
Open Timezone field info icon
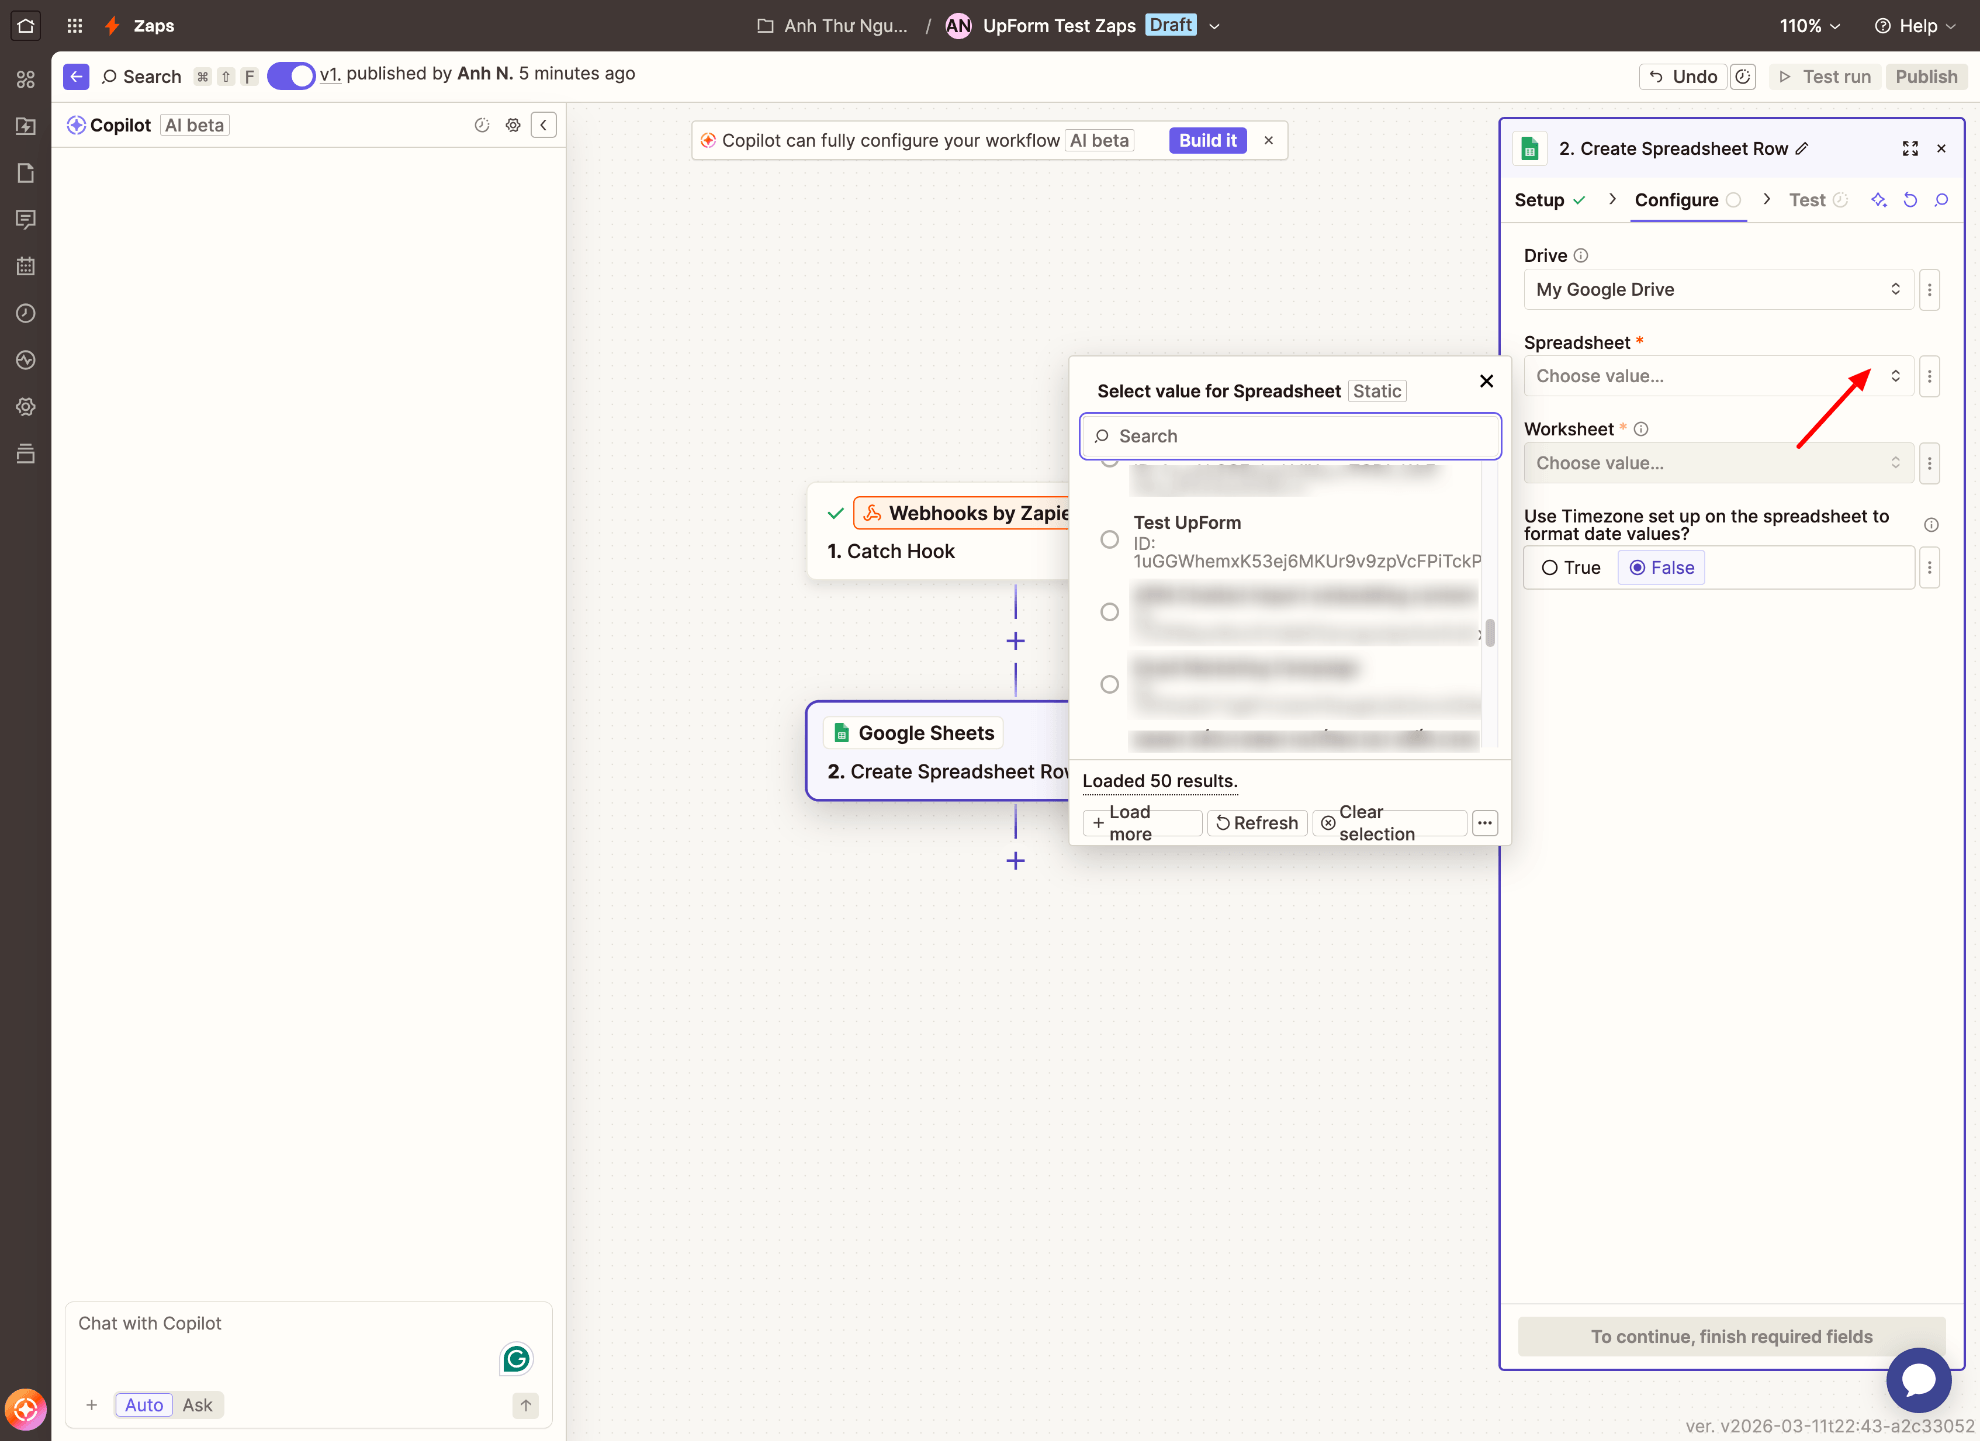click(x=1932, y=525)
